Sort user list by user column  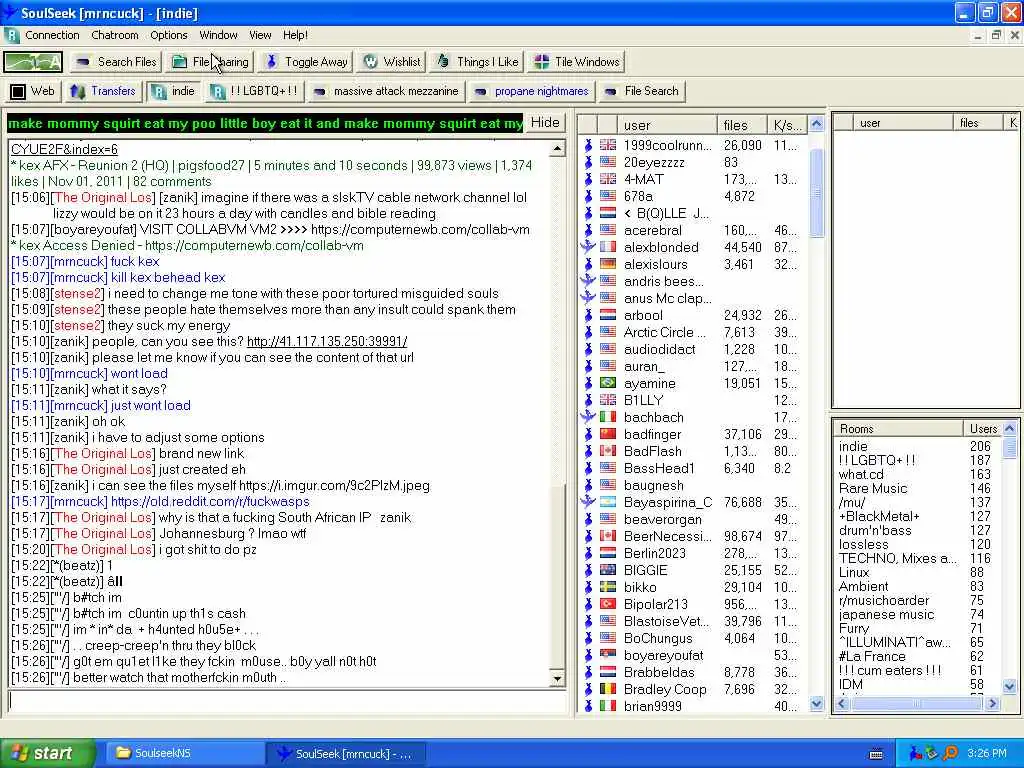(x=667, y=125)
